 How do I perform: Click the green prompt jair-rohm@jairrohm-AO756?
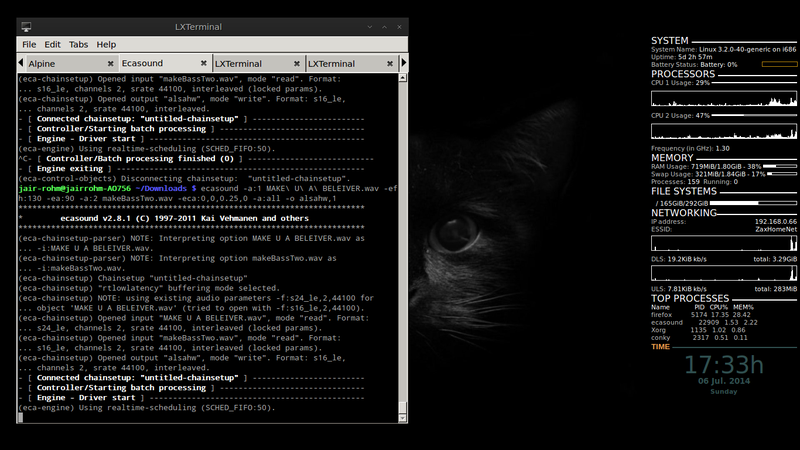pos(74,188)
